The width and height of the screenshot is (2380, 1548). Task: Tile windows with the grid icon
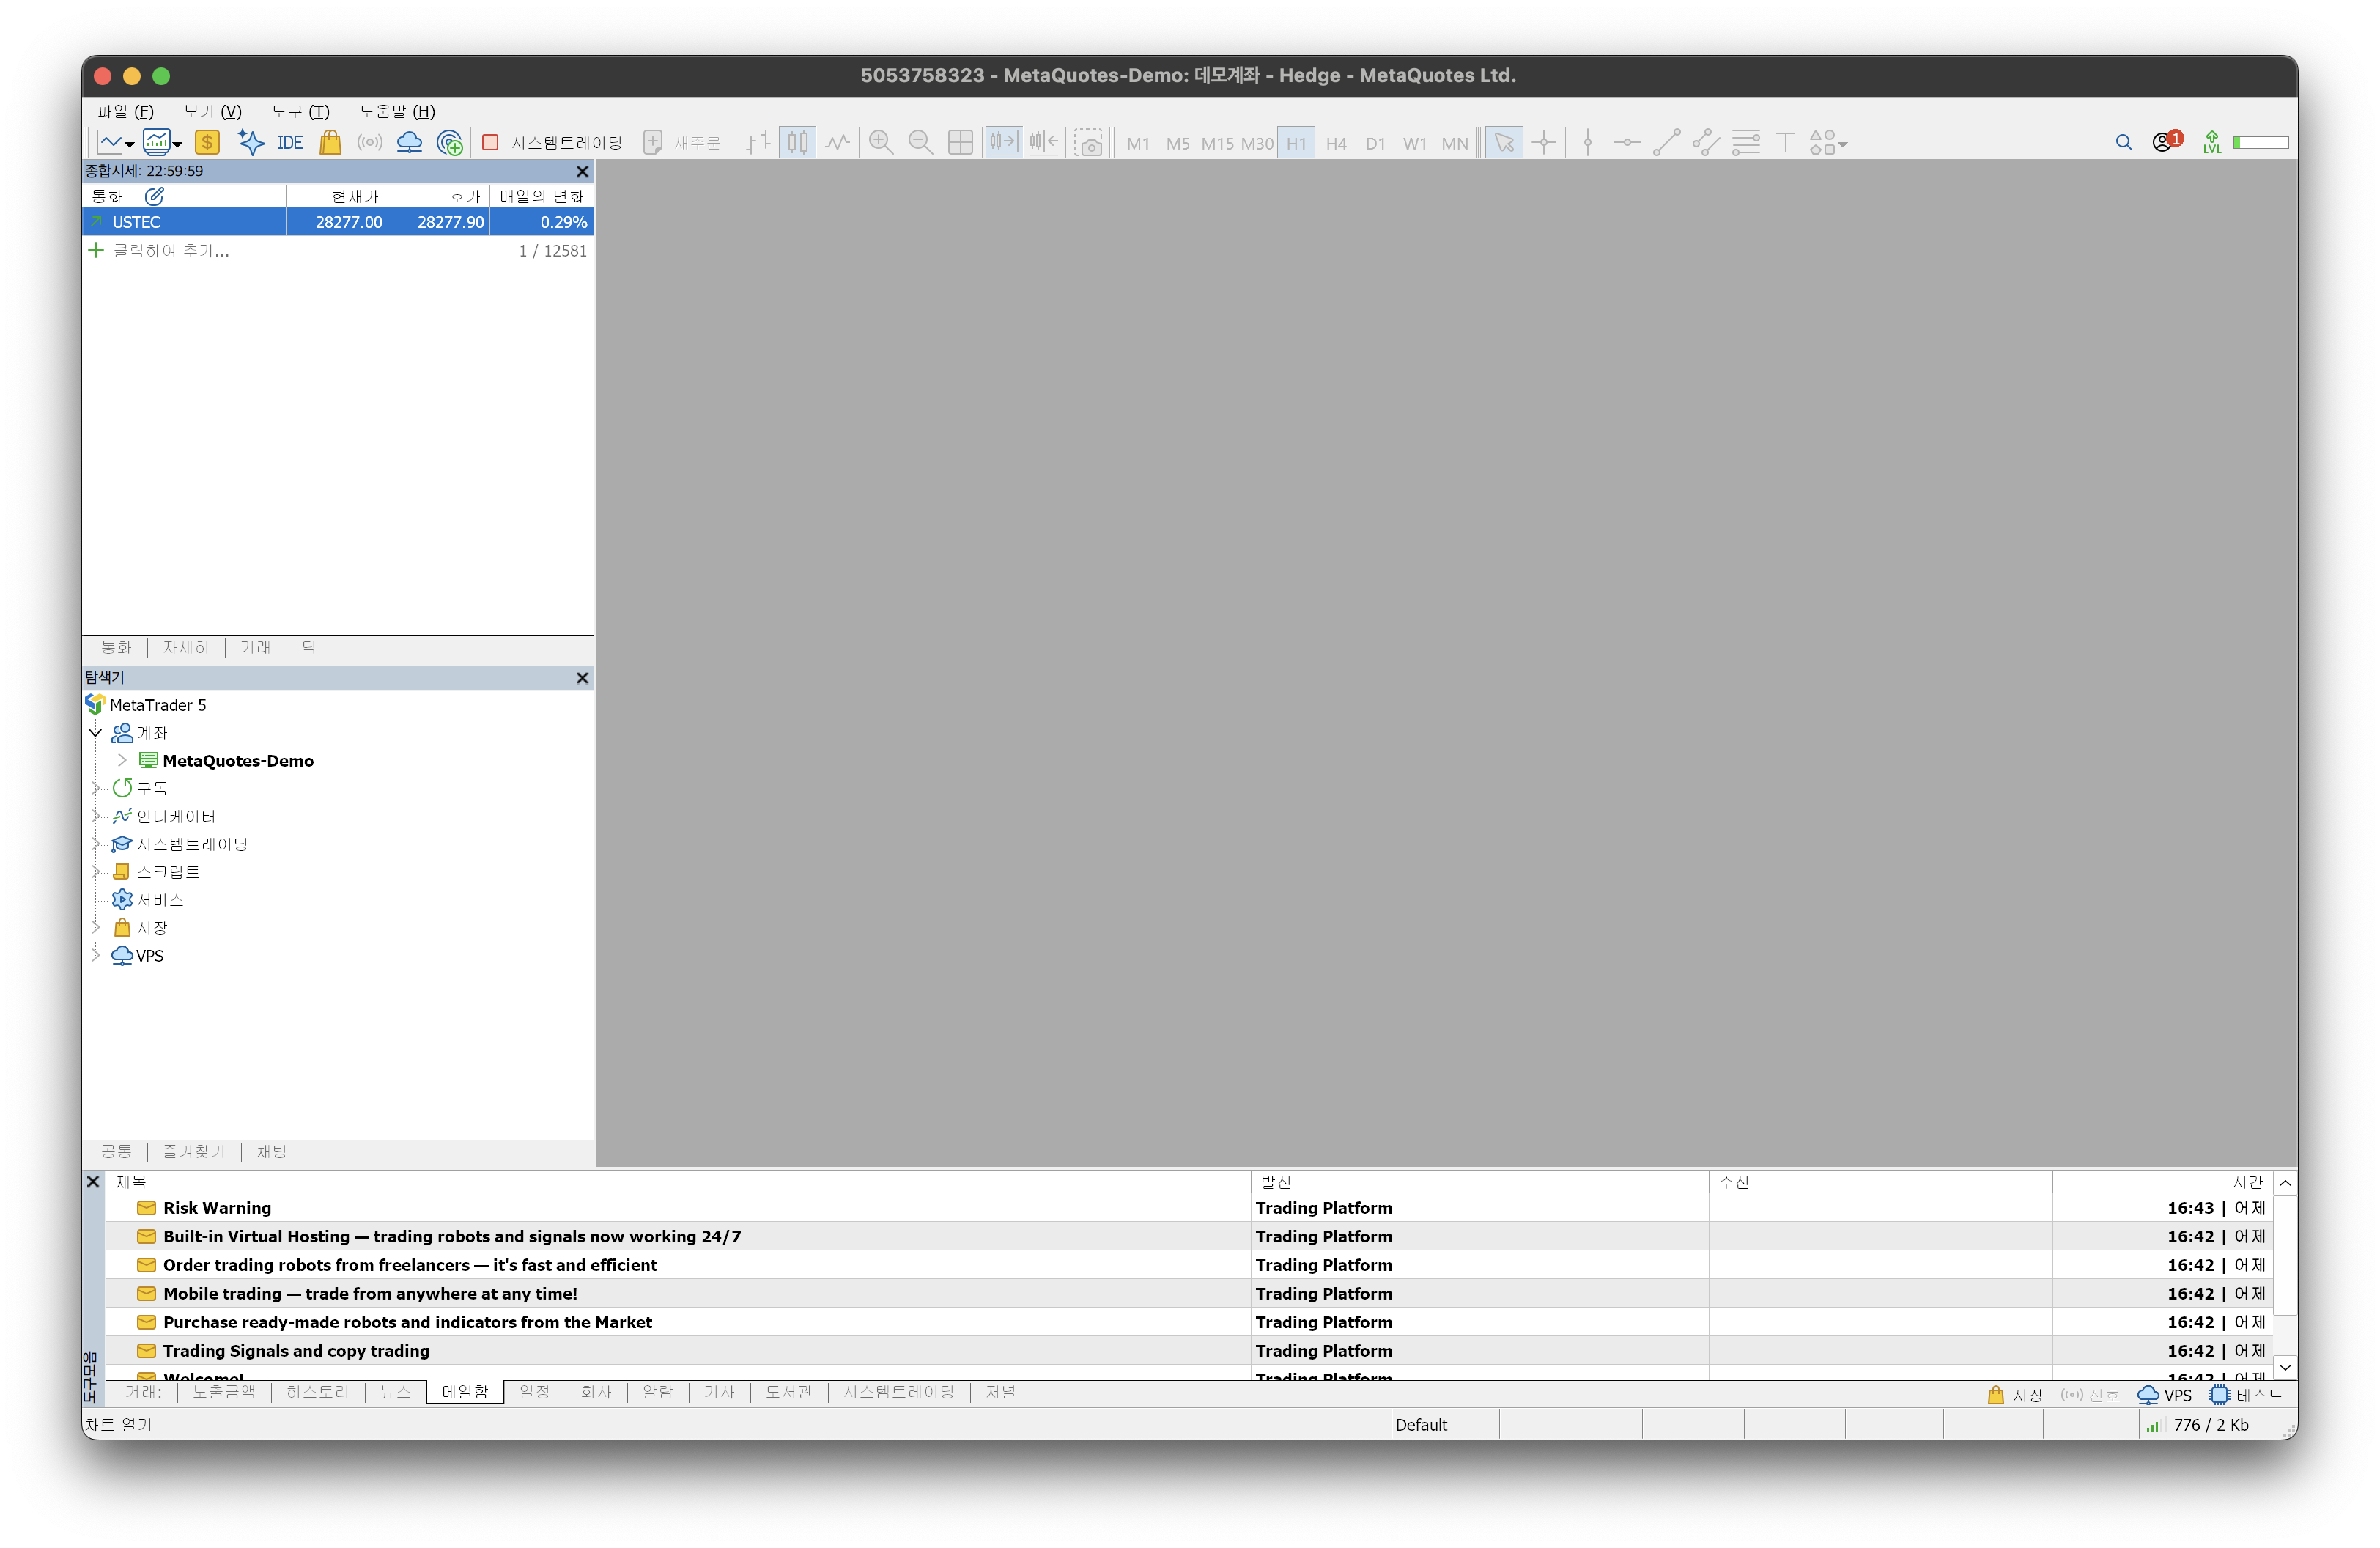(x=960, y=143)
